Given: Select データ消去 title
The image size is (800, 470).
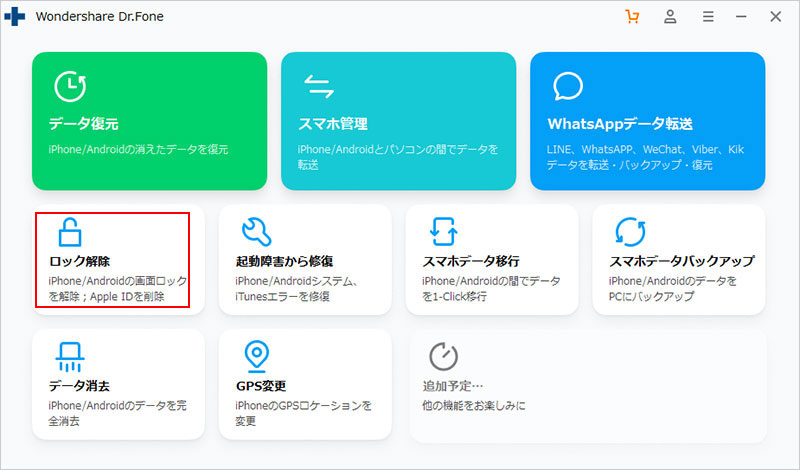Looking at the screenshot, I should click(x=79, y=386).
